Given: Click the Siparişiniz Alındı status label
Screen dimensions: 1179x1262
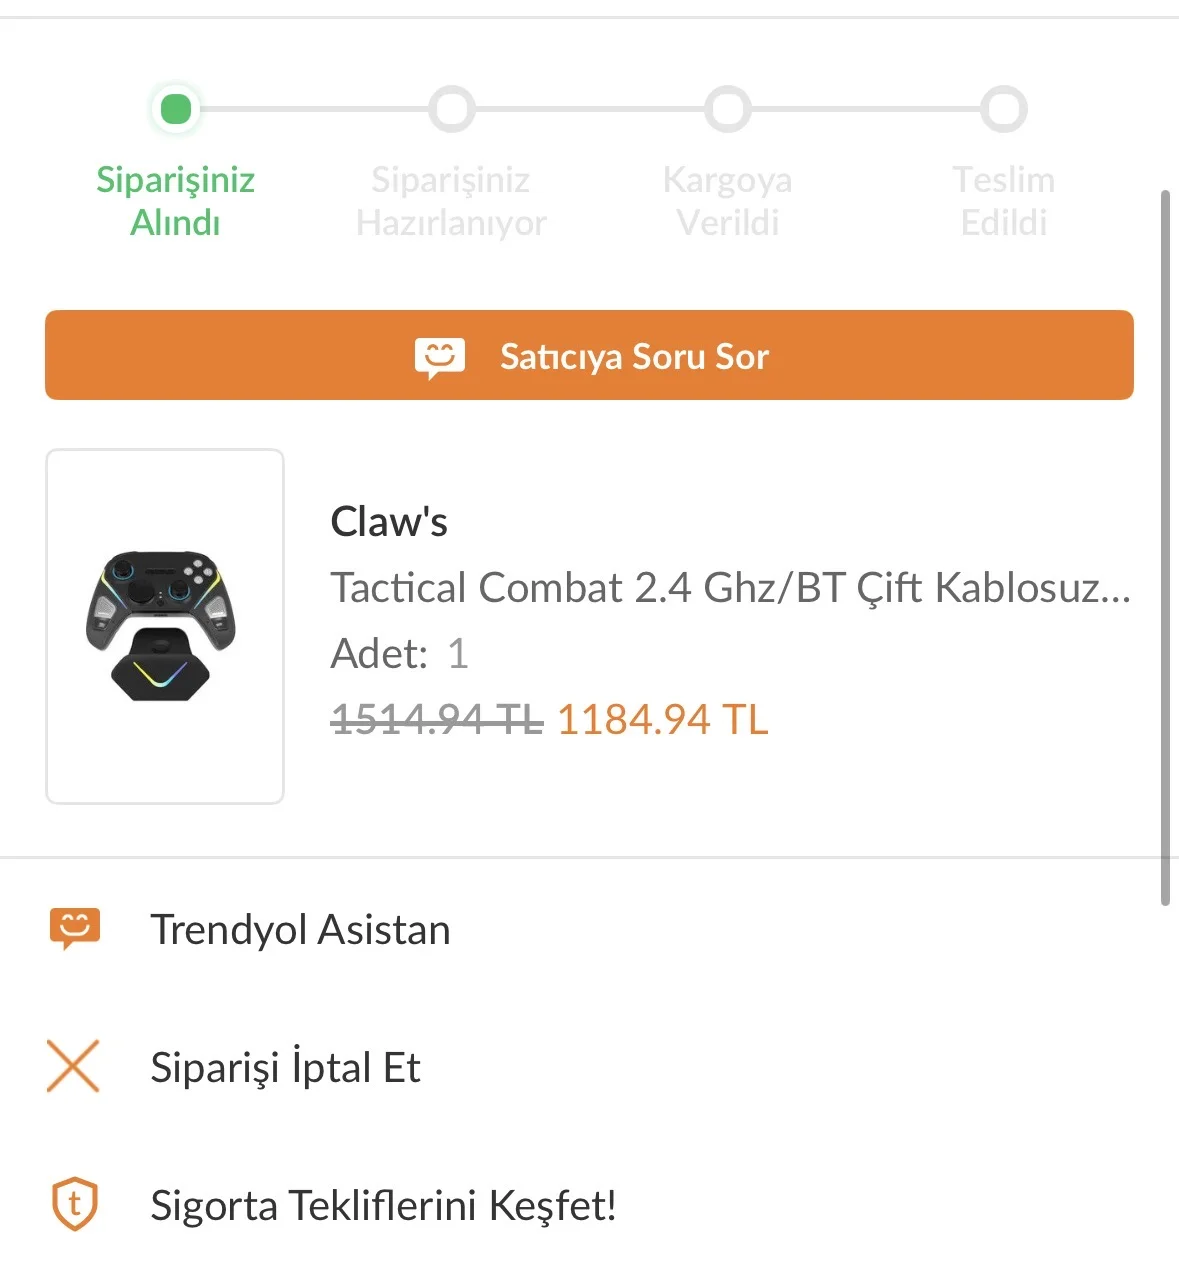Looking at the screenshot, I should (176, 201).
